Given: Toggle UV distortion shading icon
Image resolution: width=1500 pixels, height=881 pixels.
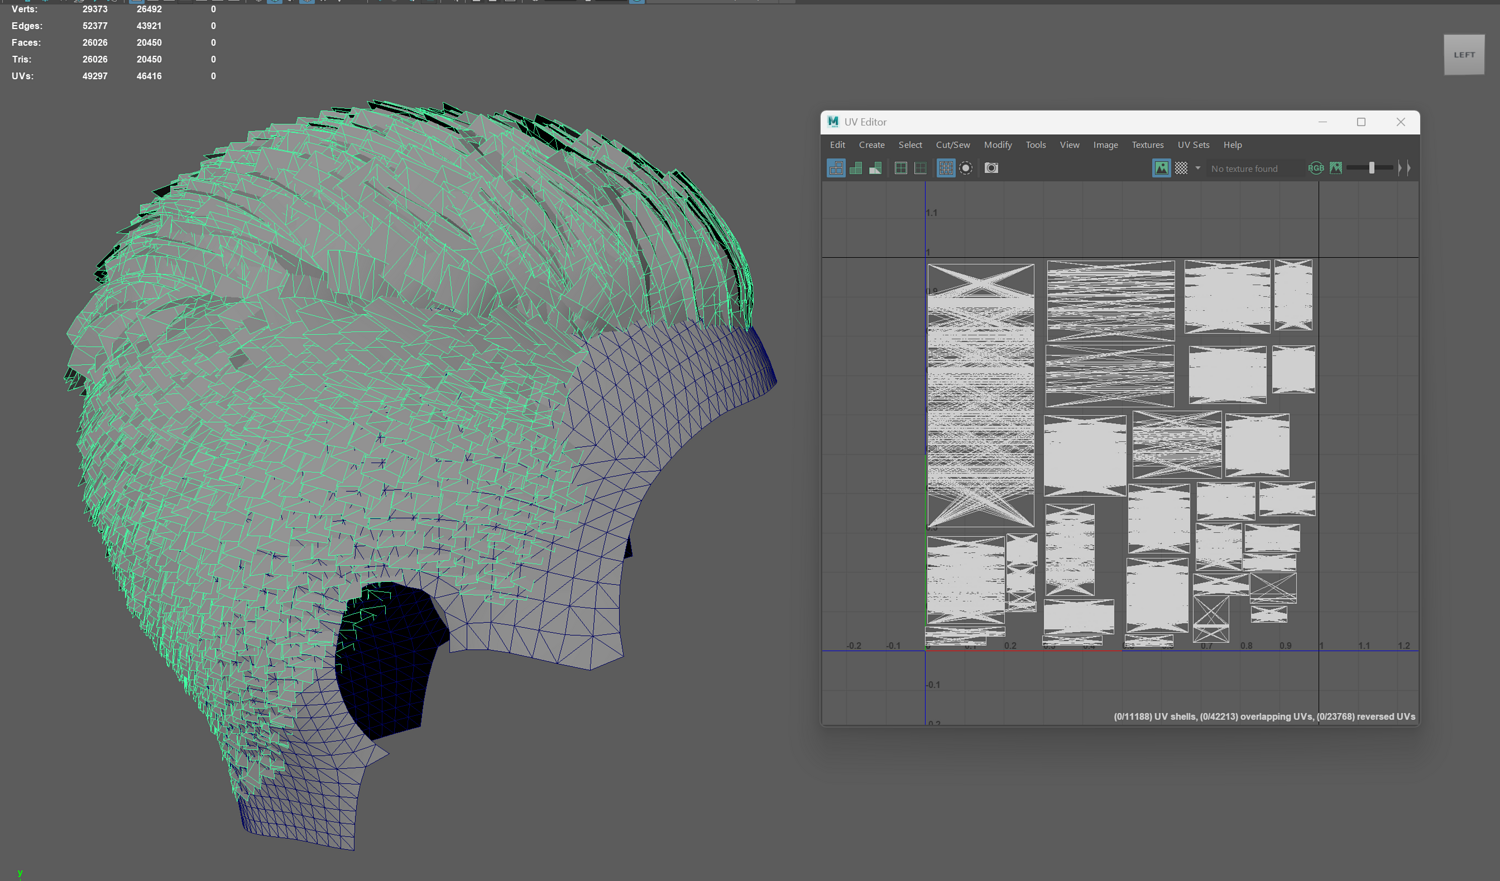Looking at the screenshot, I should click(876, 168).
